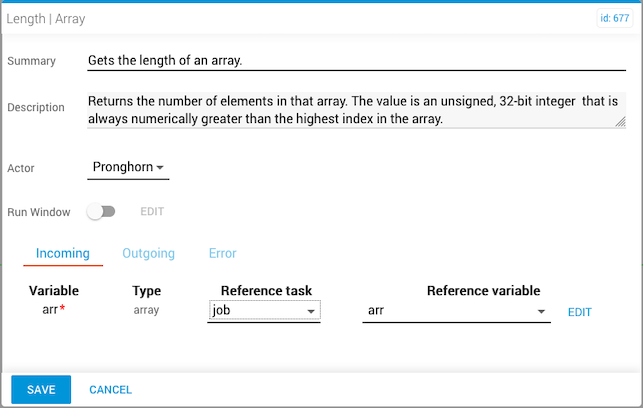643x408 pixels.
Task: Click the SAVE button
Action: click(x=41, y=389)
